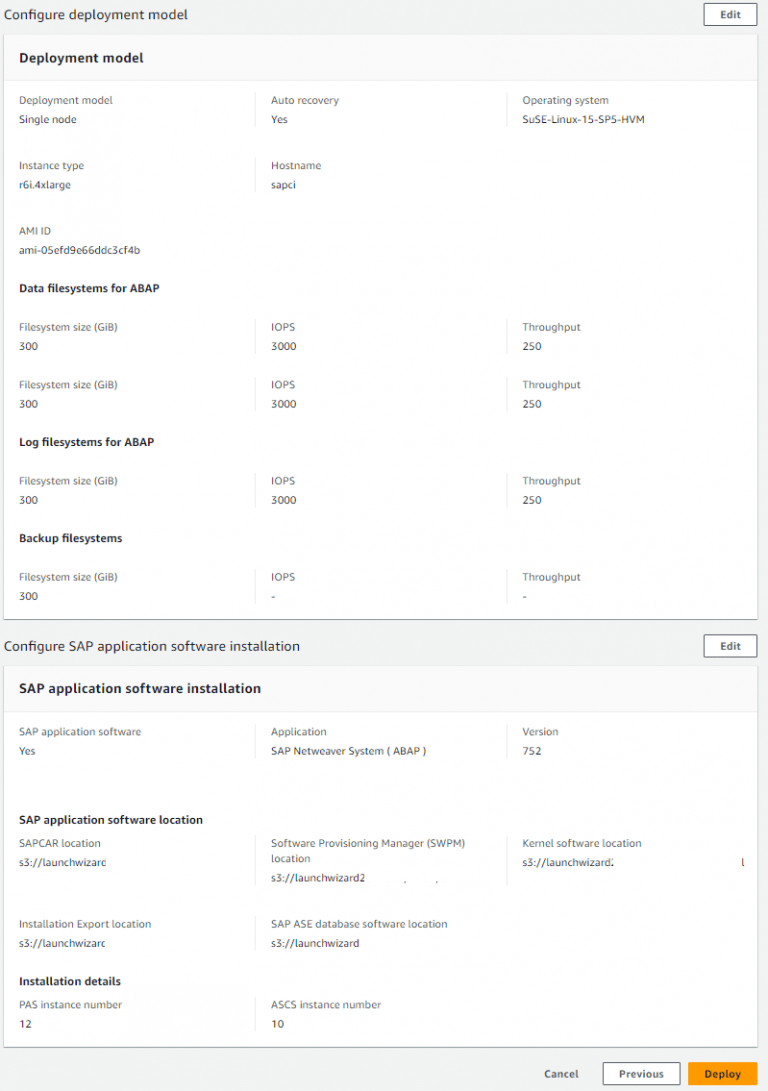768x1091 pixels.
Task: Click the Previous button
Action: coord(641,1073)
